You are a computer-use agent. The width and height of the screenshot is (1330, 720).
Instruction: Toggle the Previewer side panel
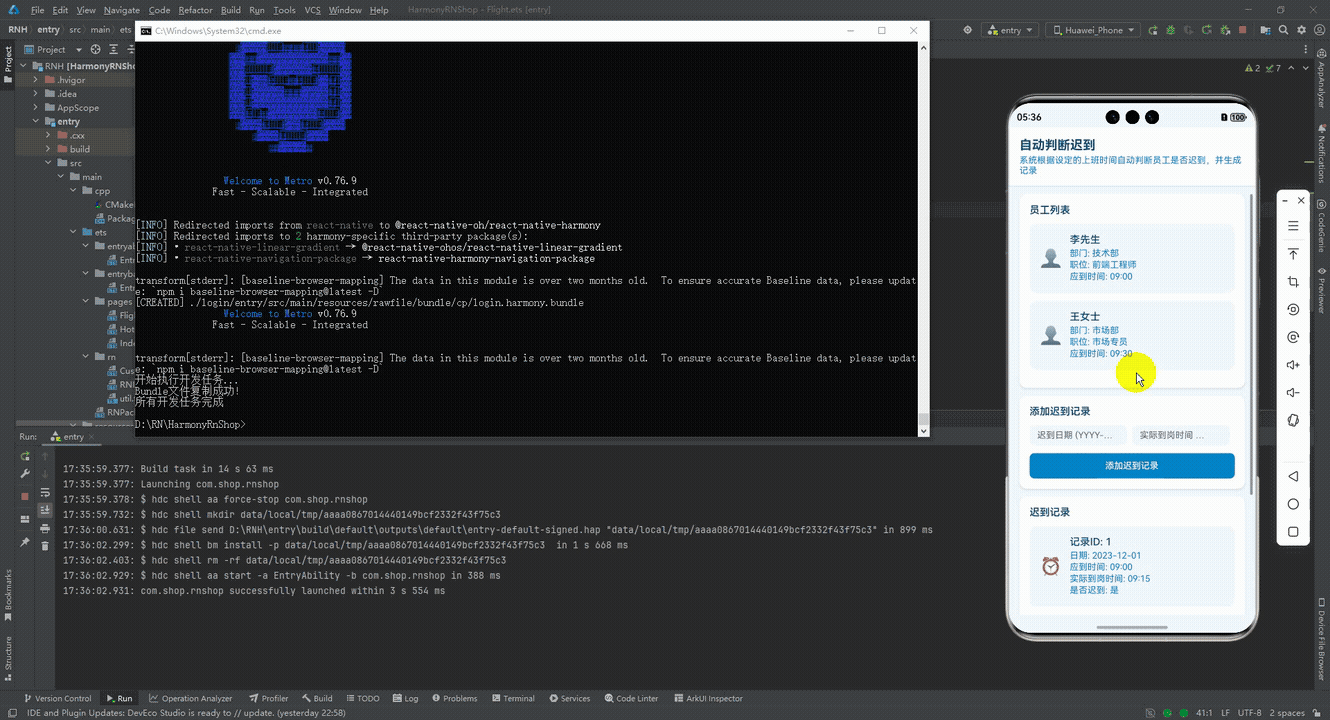[x=1321, y=289]
